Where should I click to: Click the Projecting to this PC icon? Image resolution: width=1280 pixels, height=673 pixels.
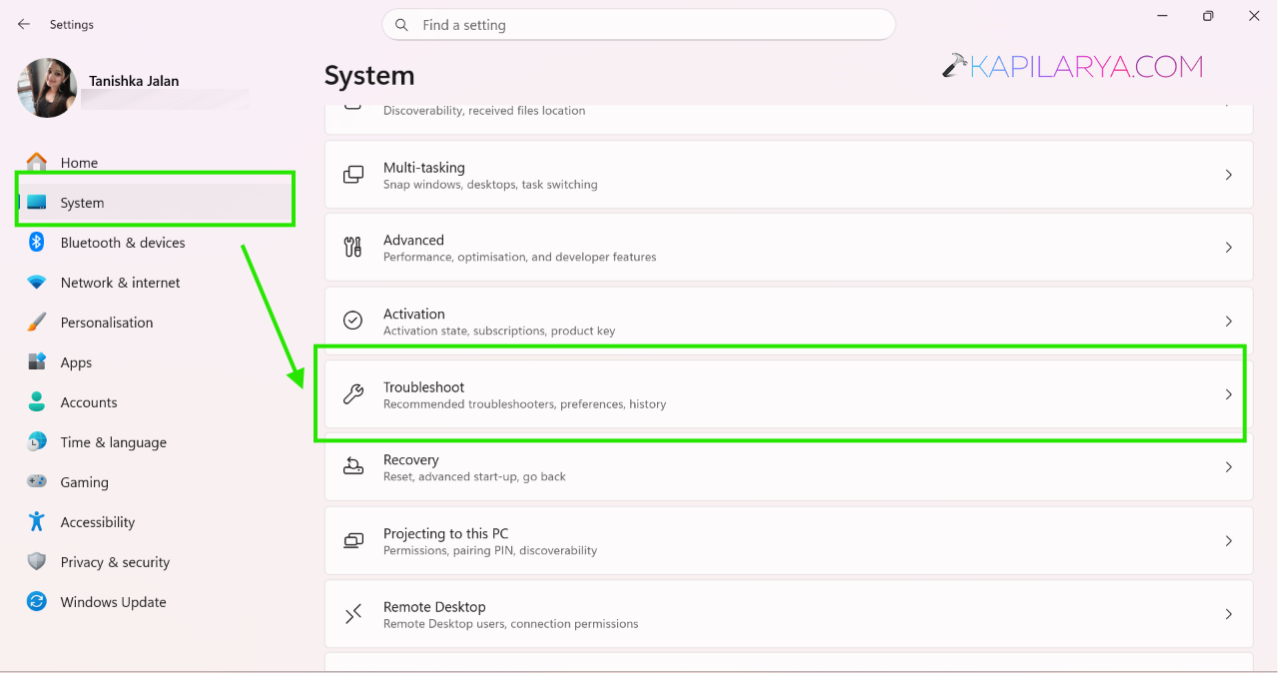tap(353, 541)
